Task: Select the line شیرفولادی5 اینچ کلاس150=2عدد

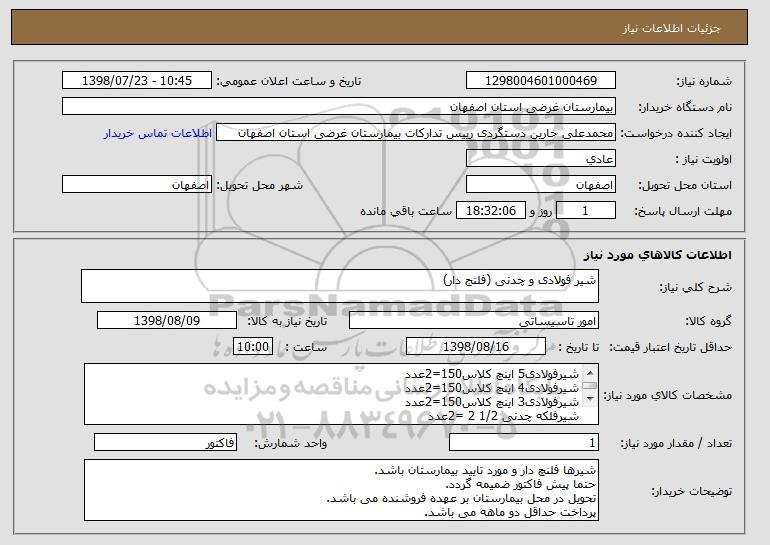Action: coord(492,374)
